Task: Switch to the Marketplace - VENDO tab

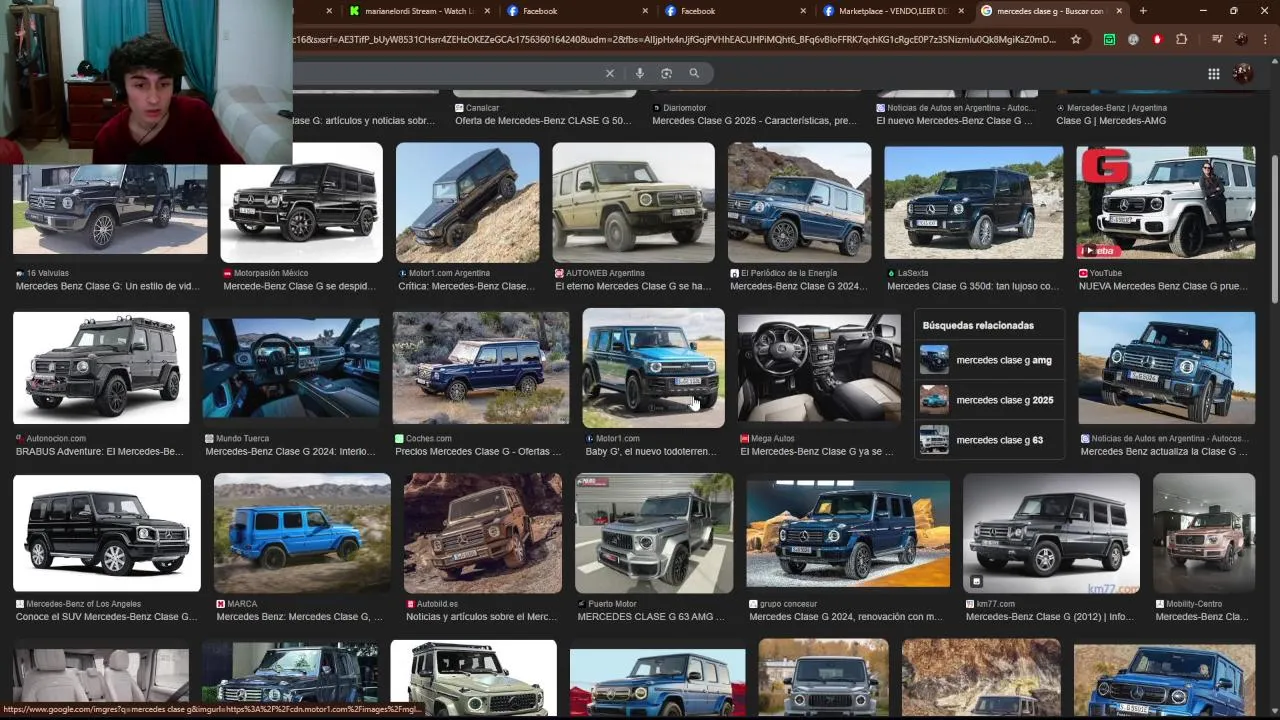Action: (x=891, y=11)
